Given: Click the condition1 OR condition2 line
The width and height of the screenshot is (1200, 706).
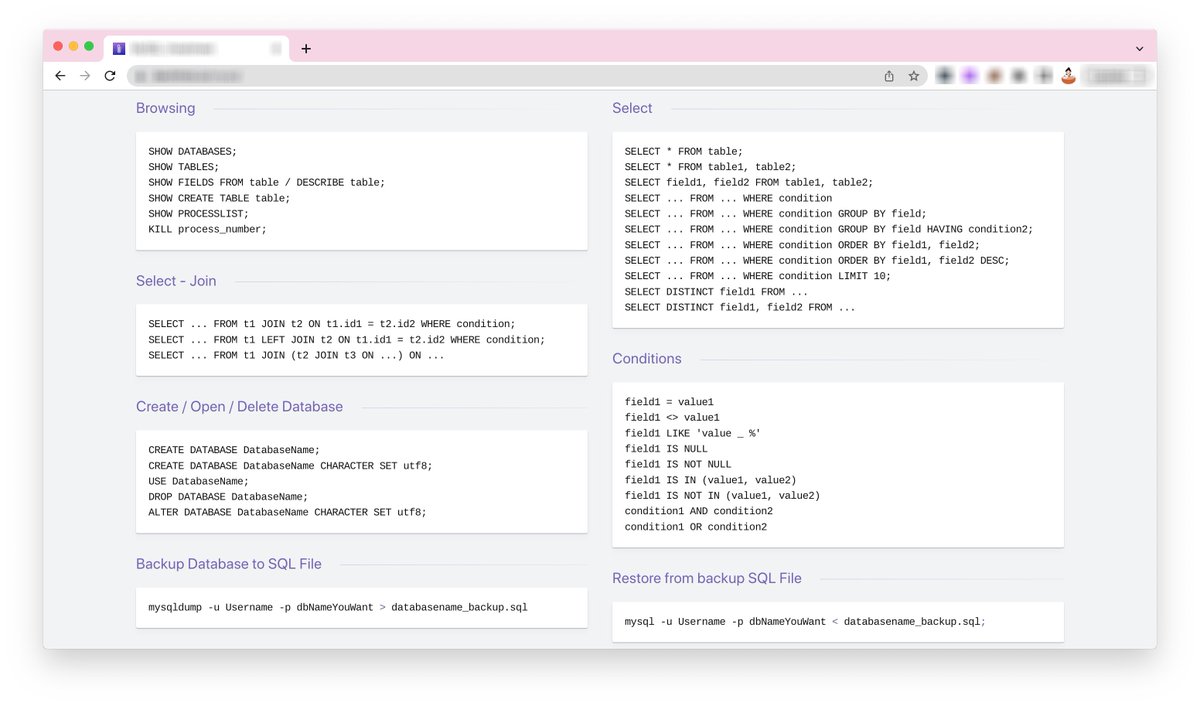Looking at the screenshot, I should (696, 527).
